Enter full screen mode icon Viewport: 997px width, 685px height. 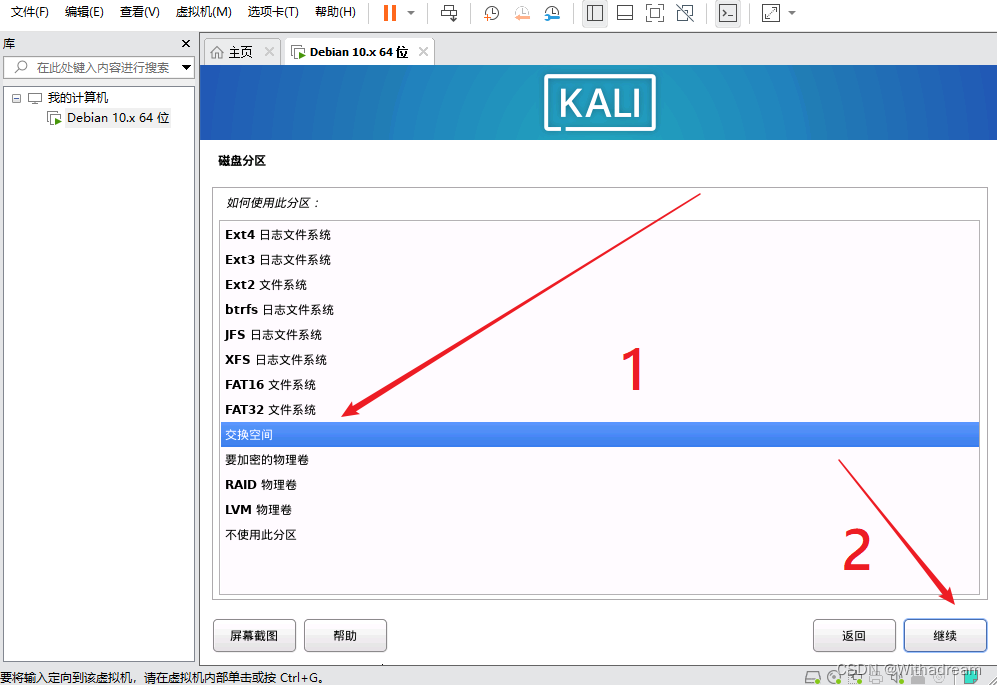click(x=655, y=13)
